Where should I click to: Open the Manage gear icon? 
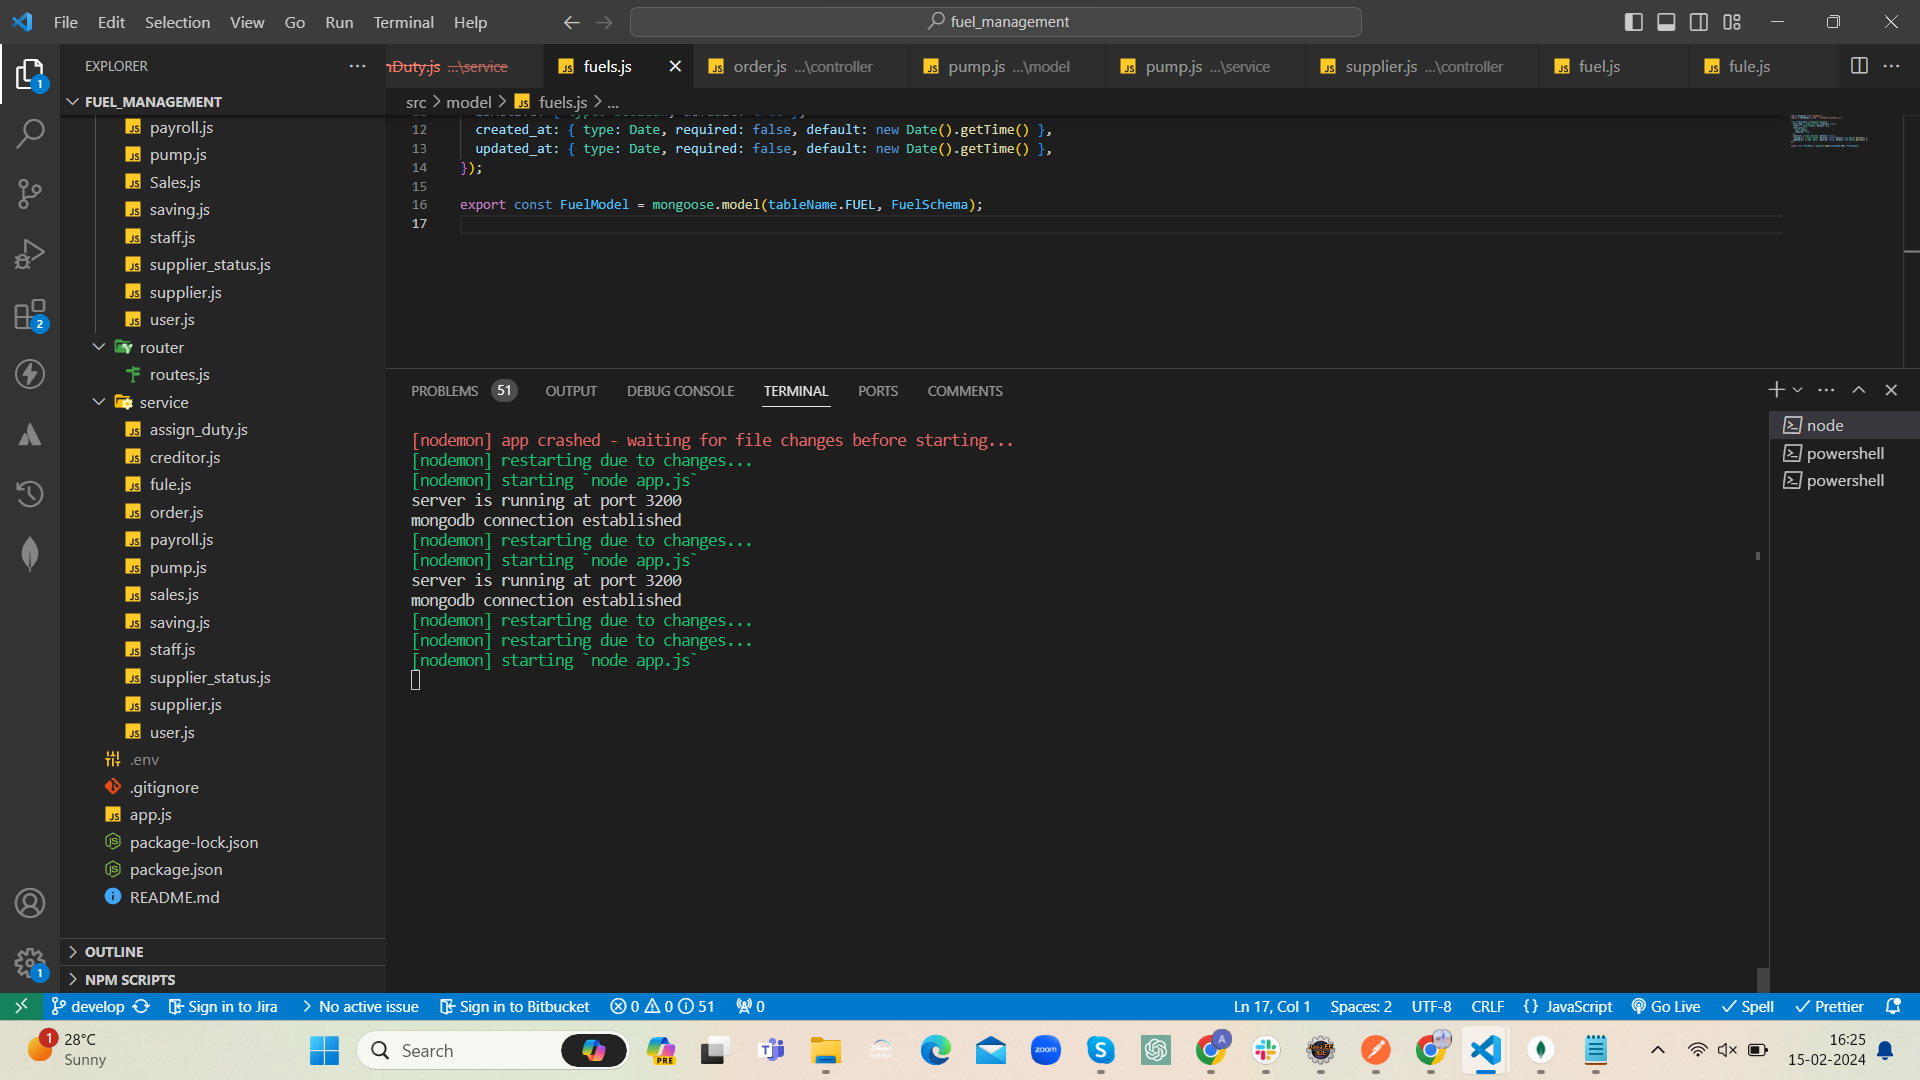point(30,963)
